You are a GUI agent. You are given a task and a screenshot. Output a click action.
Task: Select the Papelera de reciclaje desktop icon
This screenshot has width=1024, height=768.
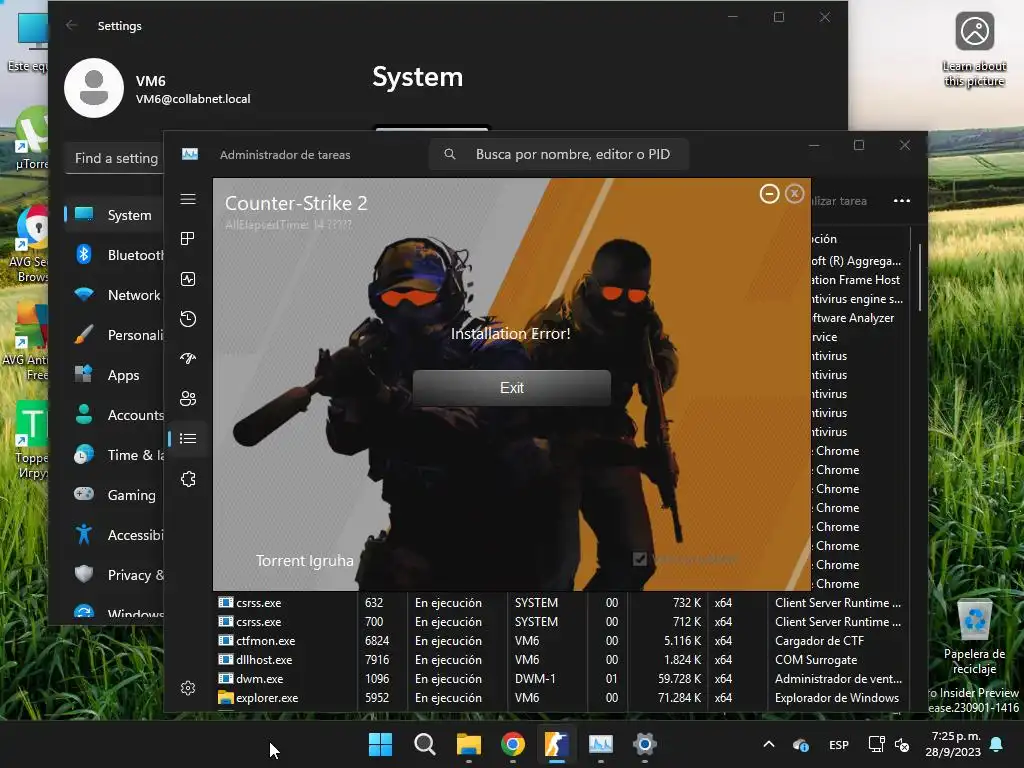click(974, 637)
